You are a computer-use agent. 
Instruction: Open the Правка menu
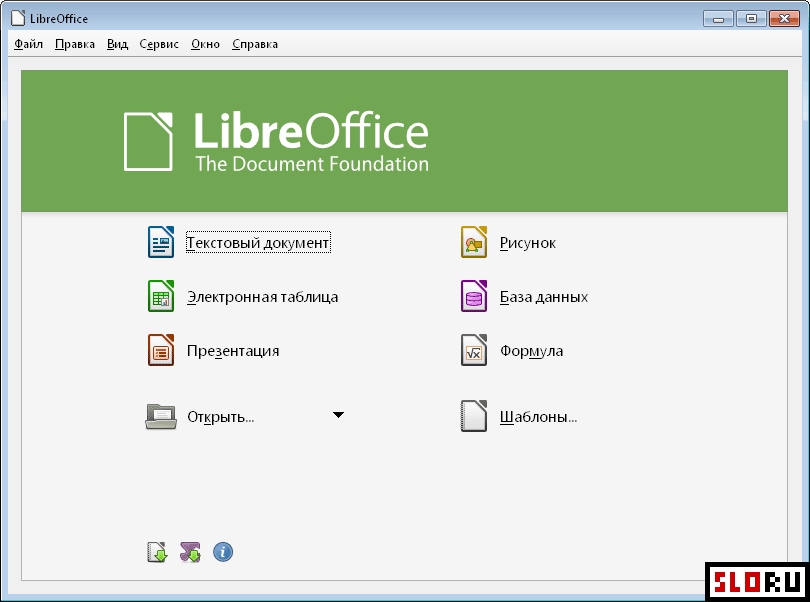pyautogui.click(x=75, y=44)
